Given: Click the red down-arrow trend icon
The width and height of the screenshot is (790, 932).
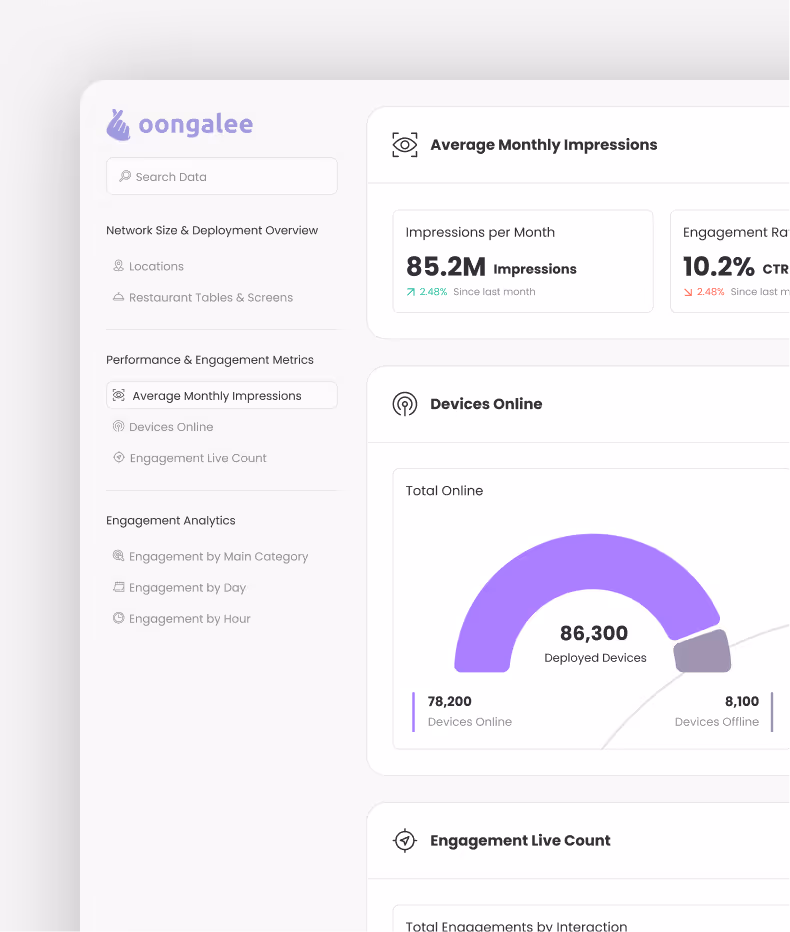Looking at the screenshot, I should click(x=688, y=292).
